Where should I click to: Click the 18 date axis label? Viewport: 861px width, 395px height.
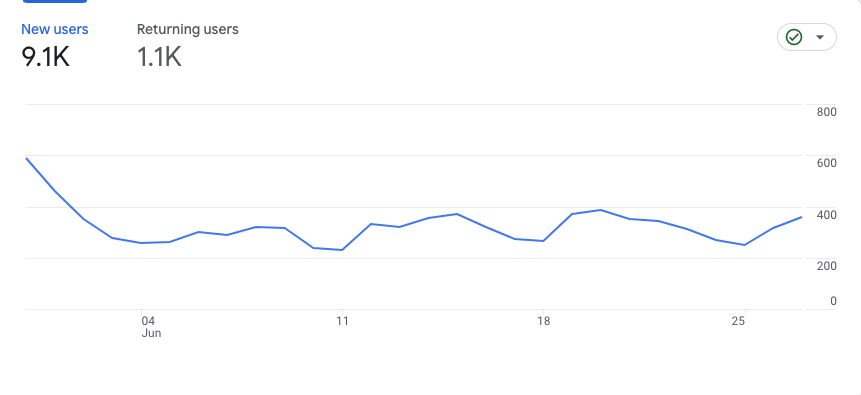tap(543, 321)
